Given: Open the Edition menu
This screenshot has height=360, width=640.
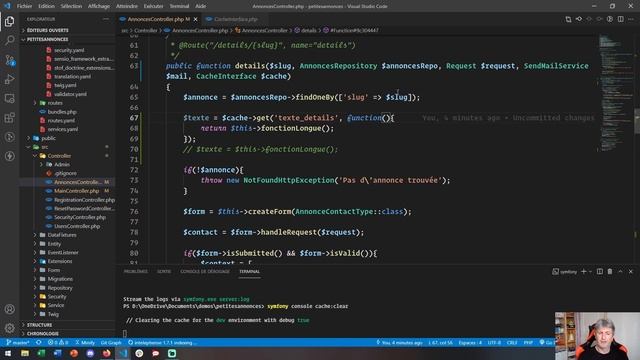Looking at the screenshot, I should 46,6.
